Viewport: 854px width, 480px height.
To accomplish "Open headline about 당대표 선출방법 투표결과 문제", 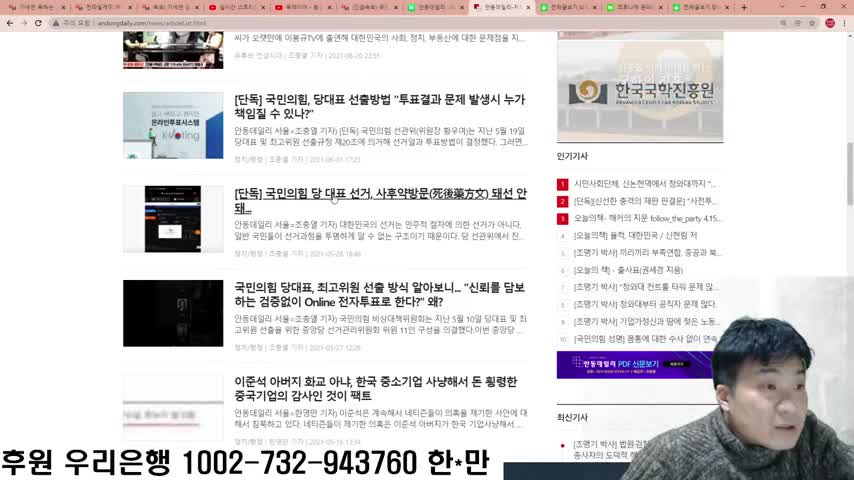I will point(380,106).
